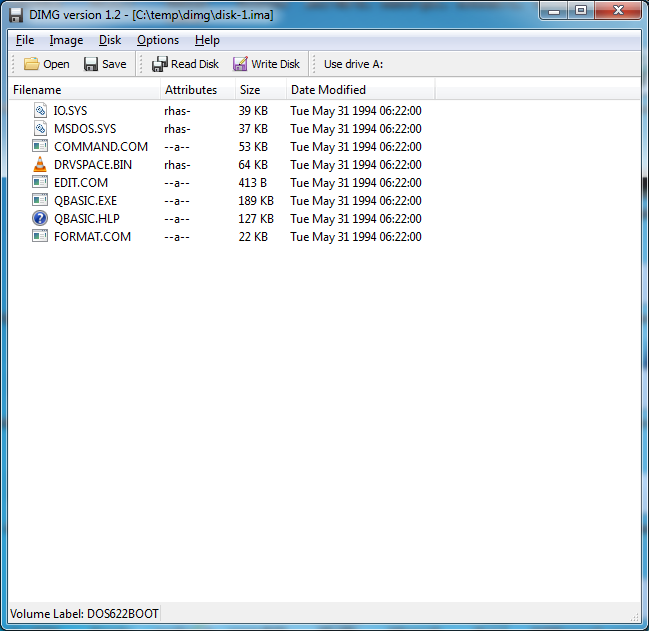The width and height of the screenshot is (649, 631).
Task: Select the EDIT.COM filename
Action: coord(81,182)
